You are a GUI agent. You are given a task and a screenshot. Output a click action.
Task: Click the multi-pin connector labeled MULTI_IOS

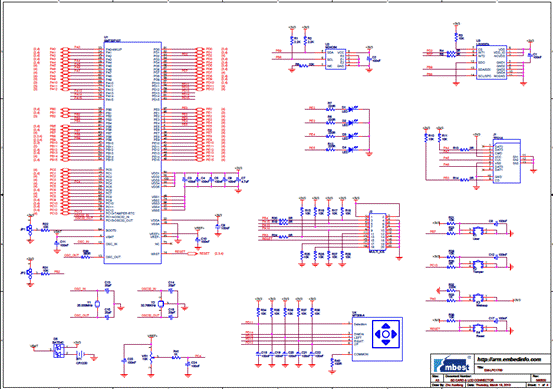pos(377,231)
